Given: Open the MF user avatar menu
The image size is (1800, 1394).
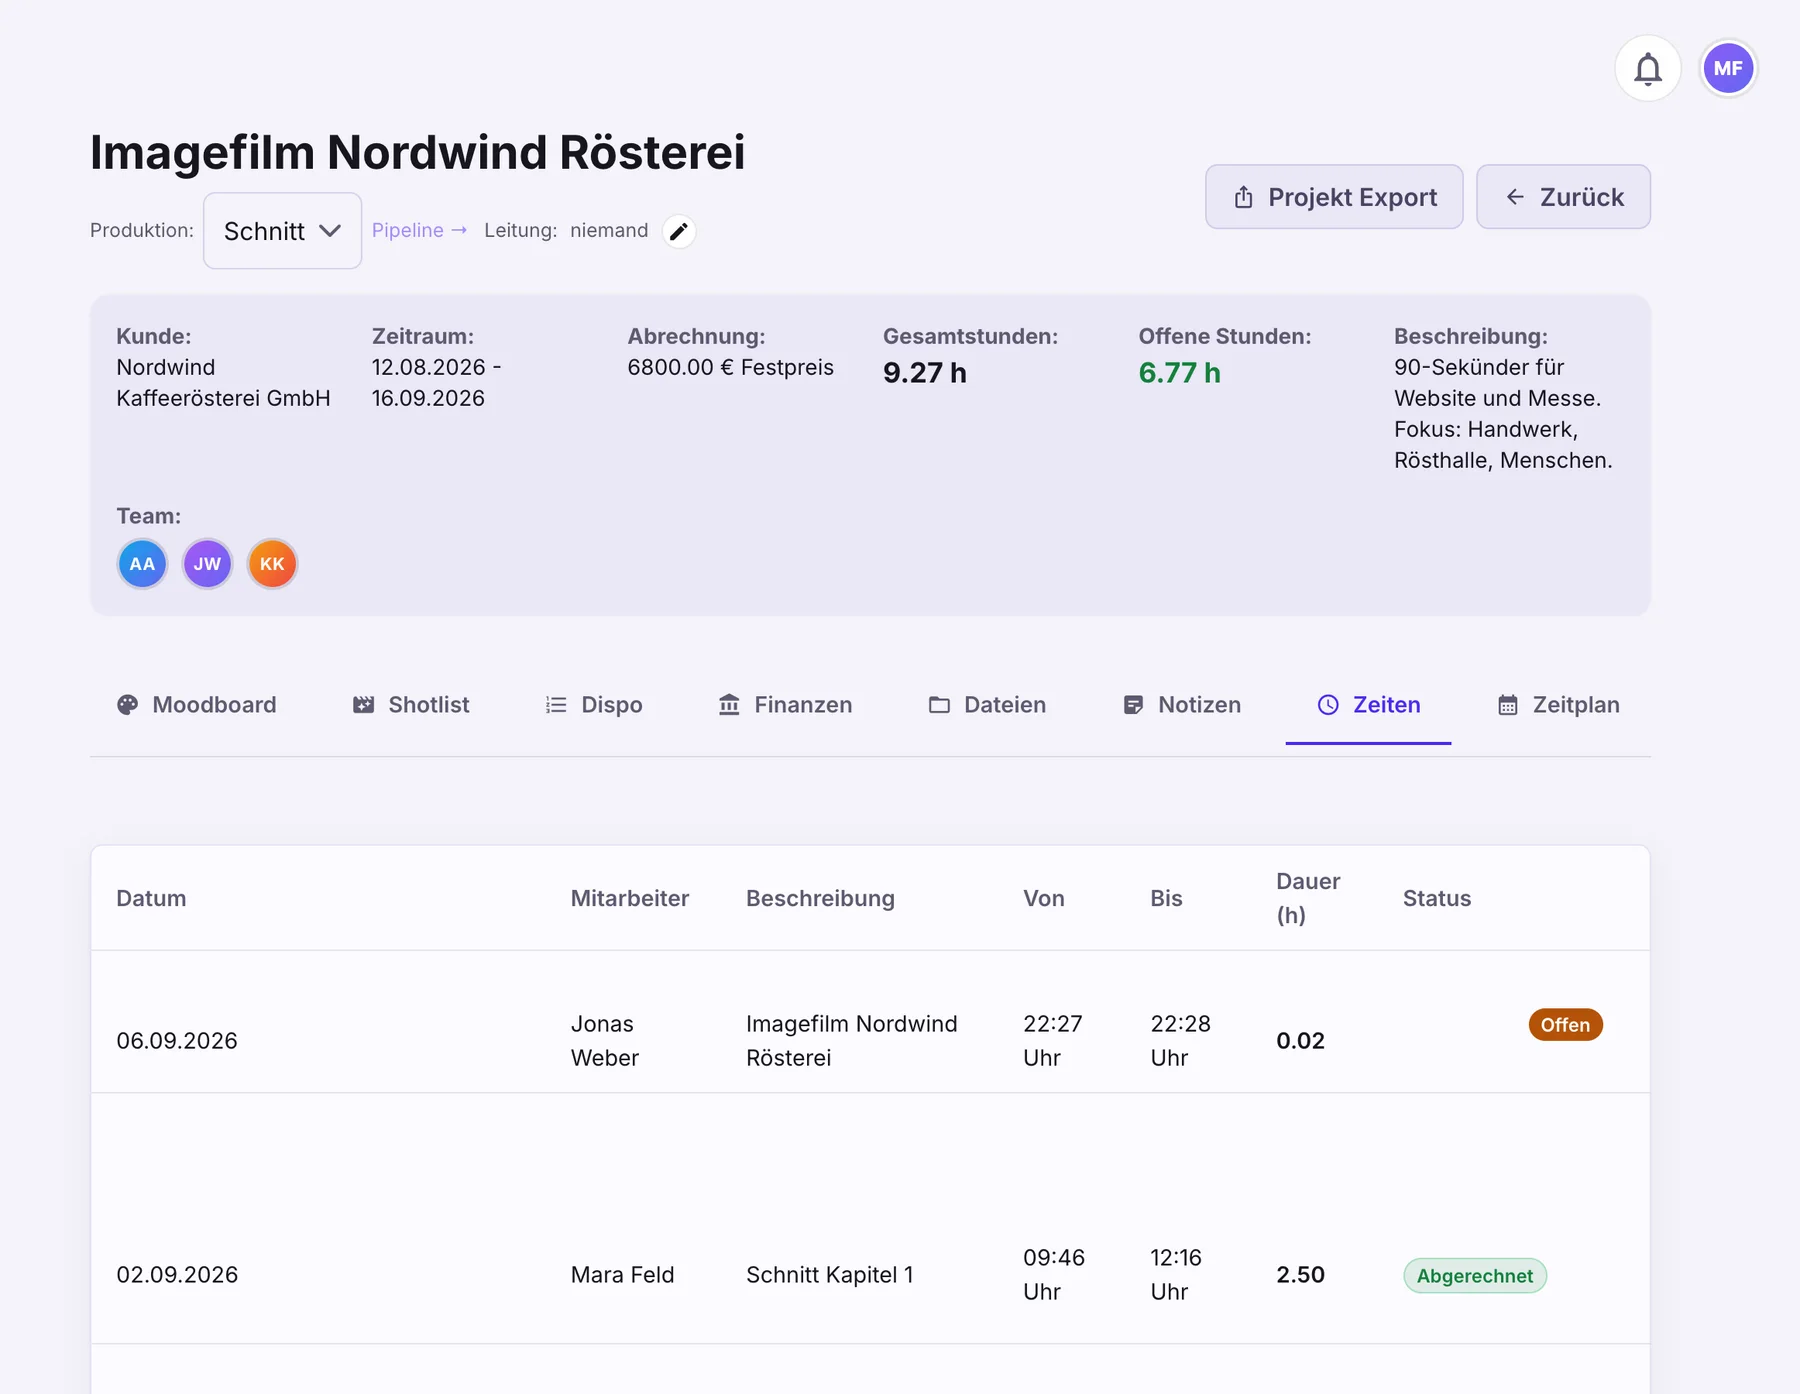Looking at the screenshot, I should (x=1728, y=69).
